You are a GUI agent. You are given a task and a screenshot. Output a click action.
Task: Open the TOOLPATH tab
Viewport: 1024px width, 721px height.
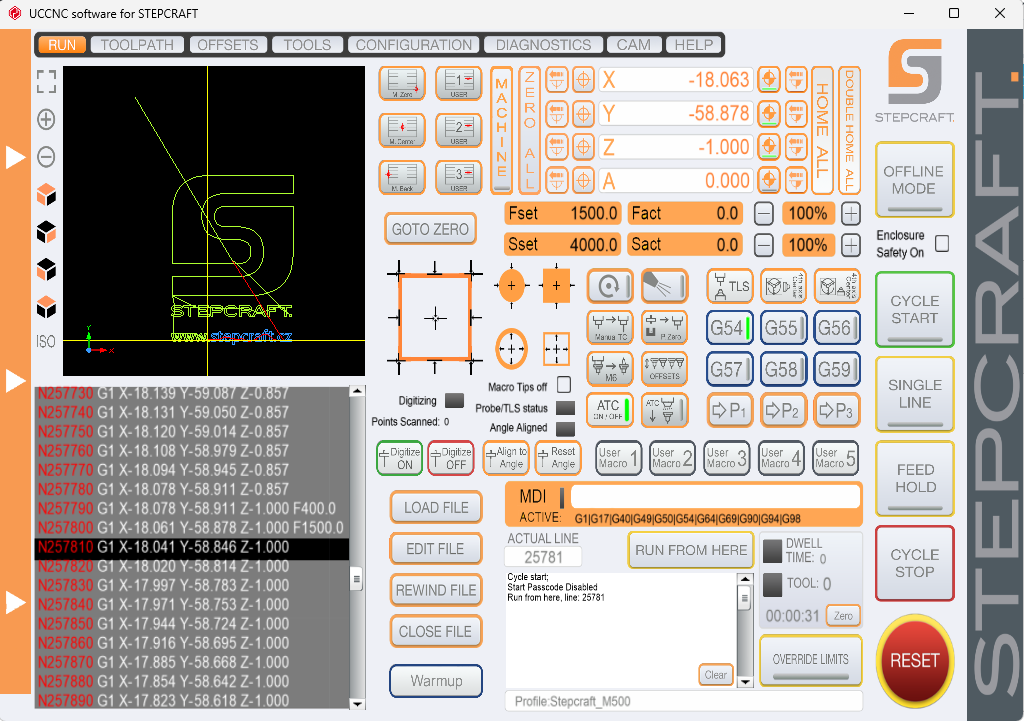click(x=137, y=44)
